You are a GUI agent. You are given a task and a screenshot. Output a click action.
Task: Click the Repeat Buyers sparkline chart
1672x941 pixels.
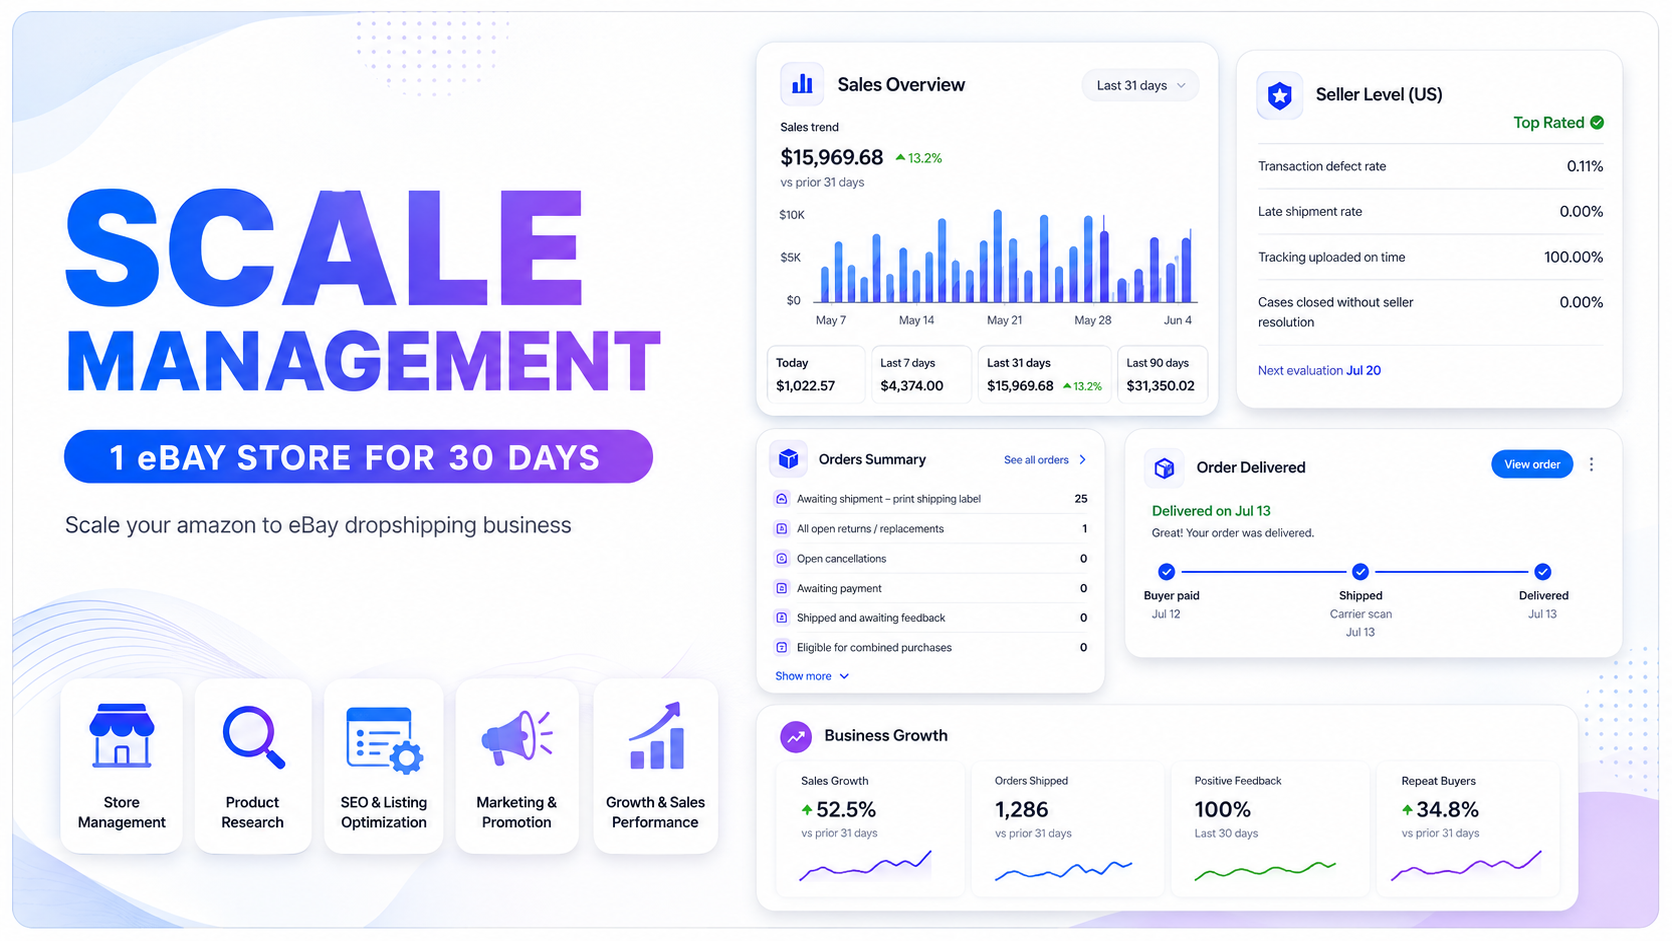(1466, 866)
